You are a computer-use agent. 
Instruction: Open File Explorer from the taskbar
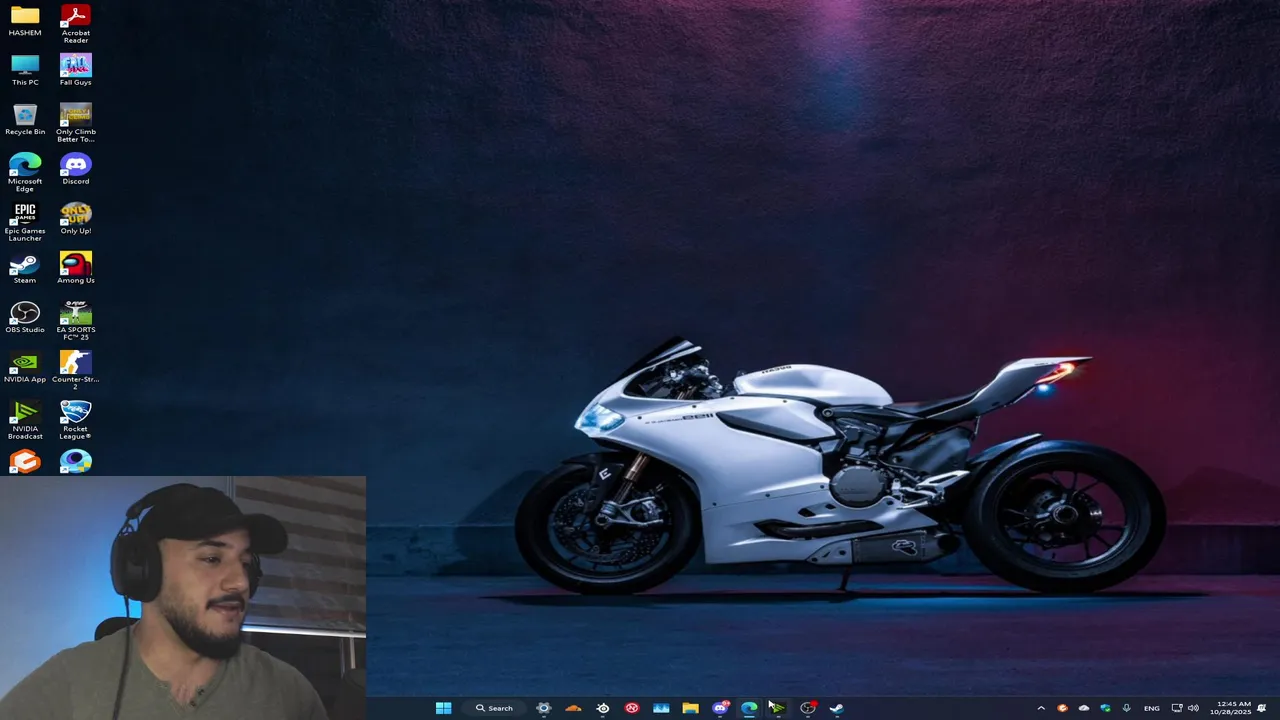click(690, 708)
